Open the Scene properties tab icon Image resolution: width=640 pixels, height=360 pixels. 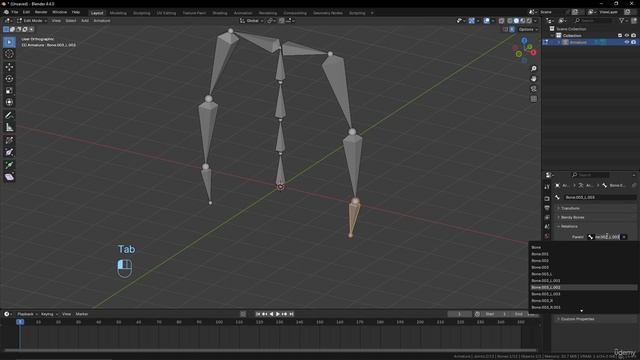(x=547, y=227)
